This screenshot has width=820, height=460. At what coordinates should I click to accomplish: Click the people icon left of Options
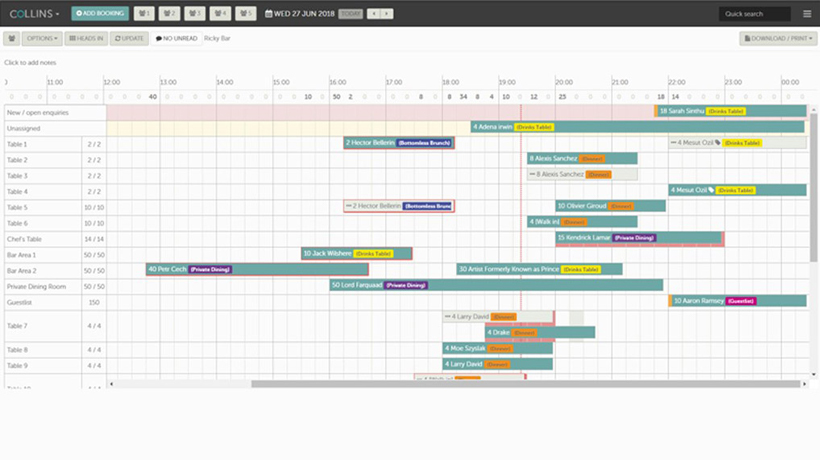[12, 38]
